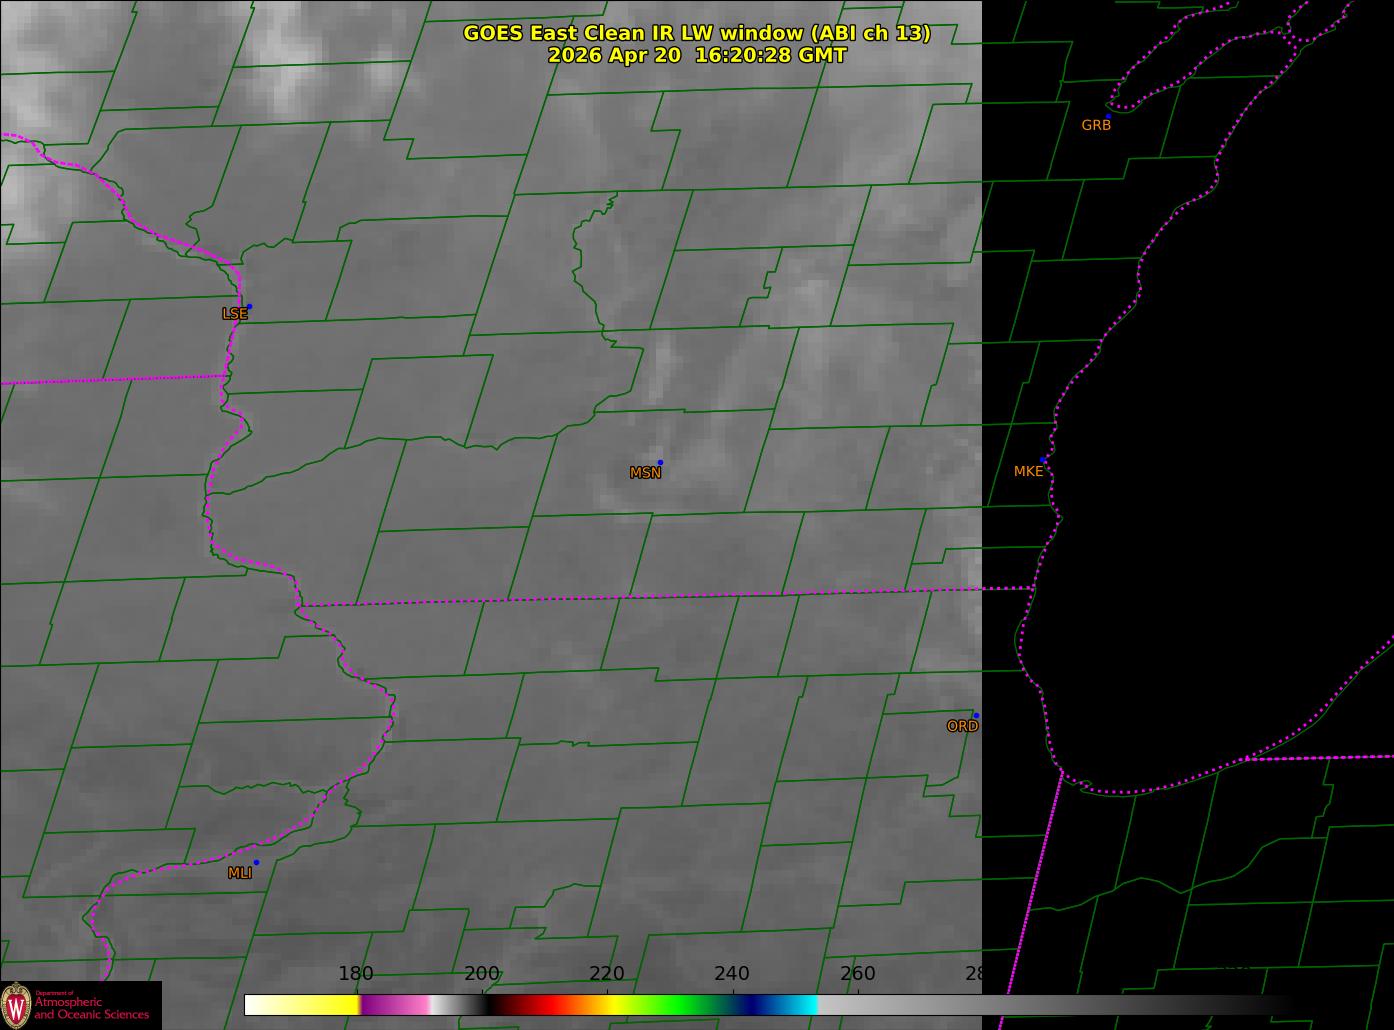Click the Atmospheric and Oceanic Sciences text

coord(92,1008)
